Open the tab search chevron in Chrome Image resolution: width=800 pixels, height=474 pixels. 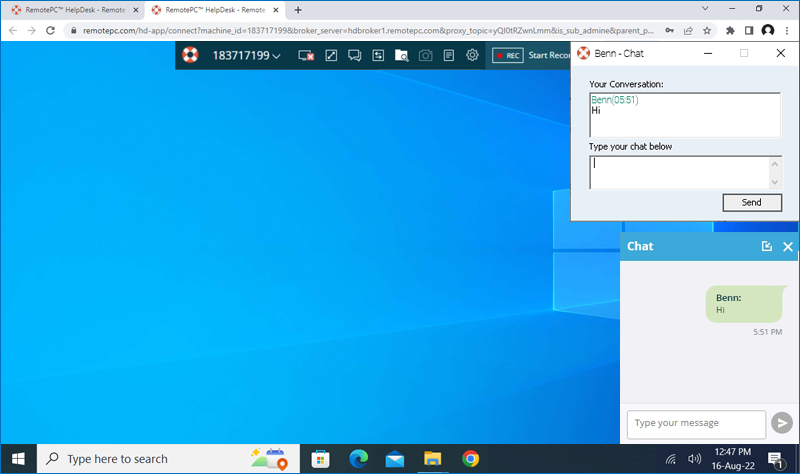click(705, 8)
